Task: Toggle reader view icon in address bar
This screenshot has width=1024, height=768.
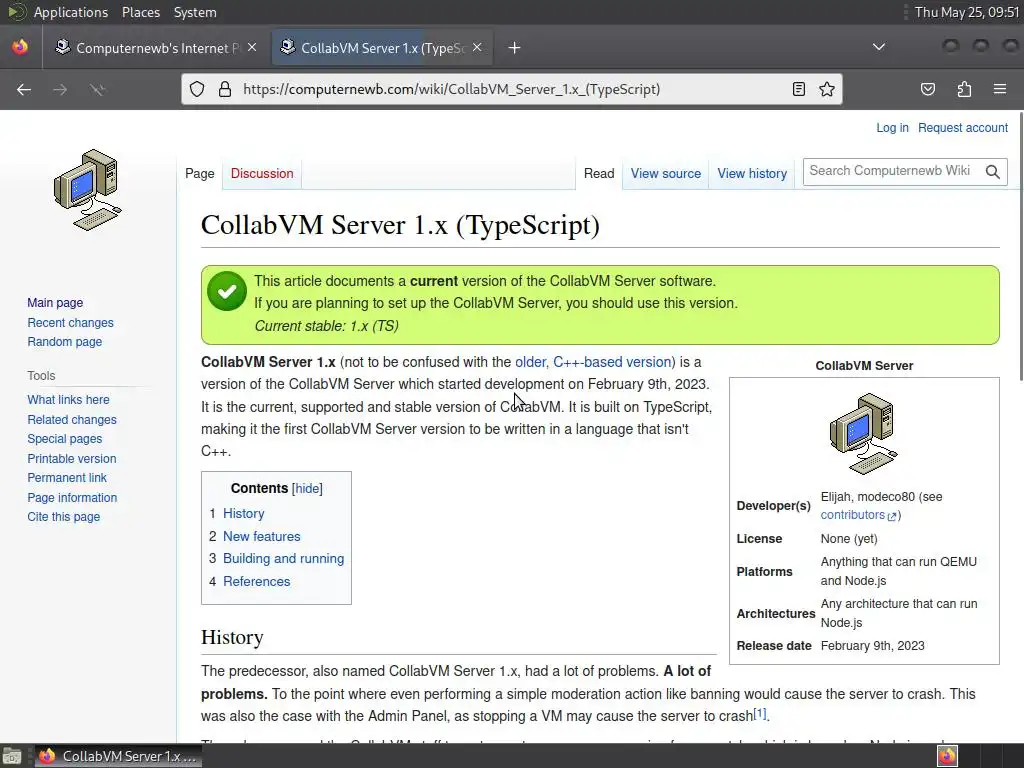Action: point(798,89)
